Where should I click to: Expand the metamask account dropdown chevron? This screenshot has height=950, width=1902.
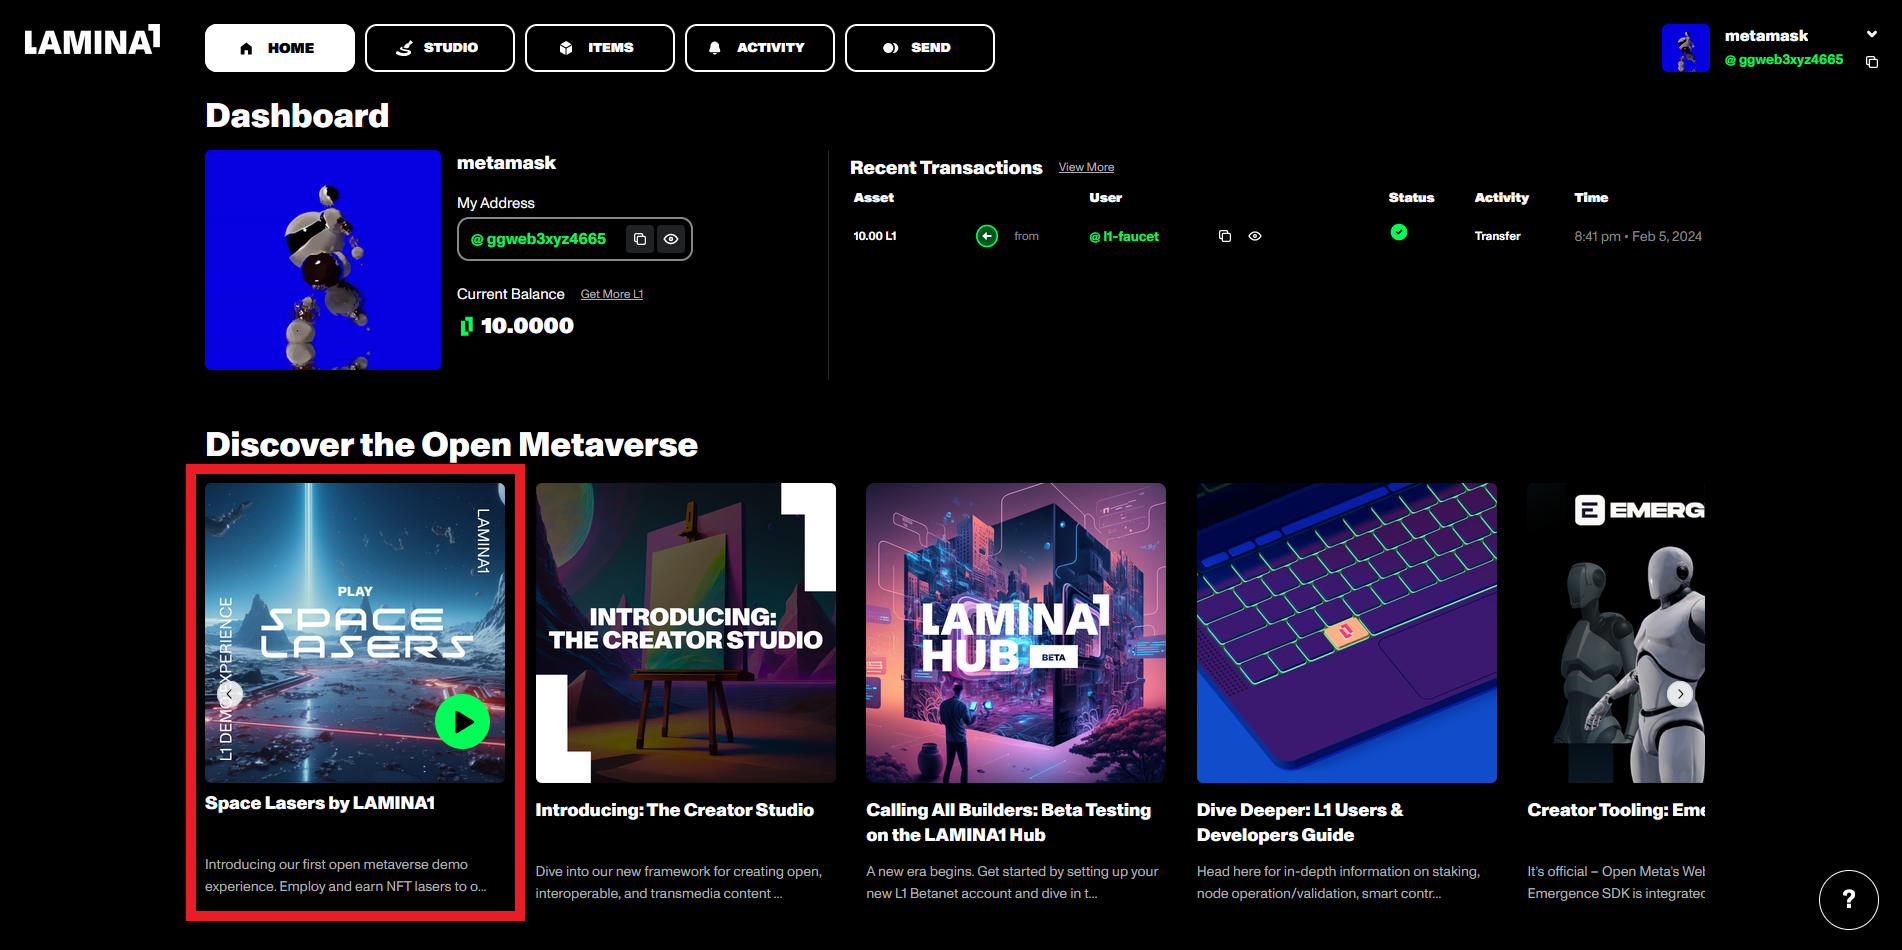(x=1872, y=34)
